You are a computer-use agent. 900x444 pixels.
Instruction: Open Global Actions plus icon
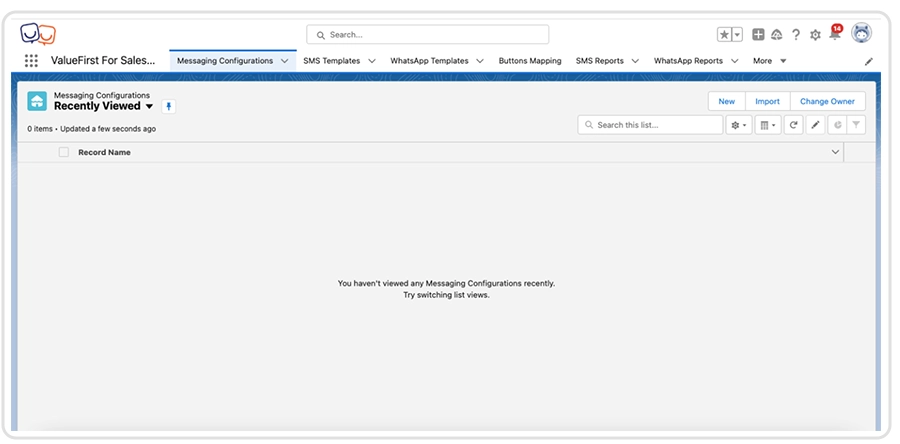758,35
